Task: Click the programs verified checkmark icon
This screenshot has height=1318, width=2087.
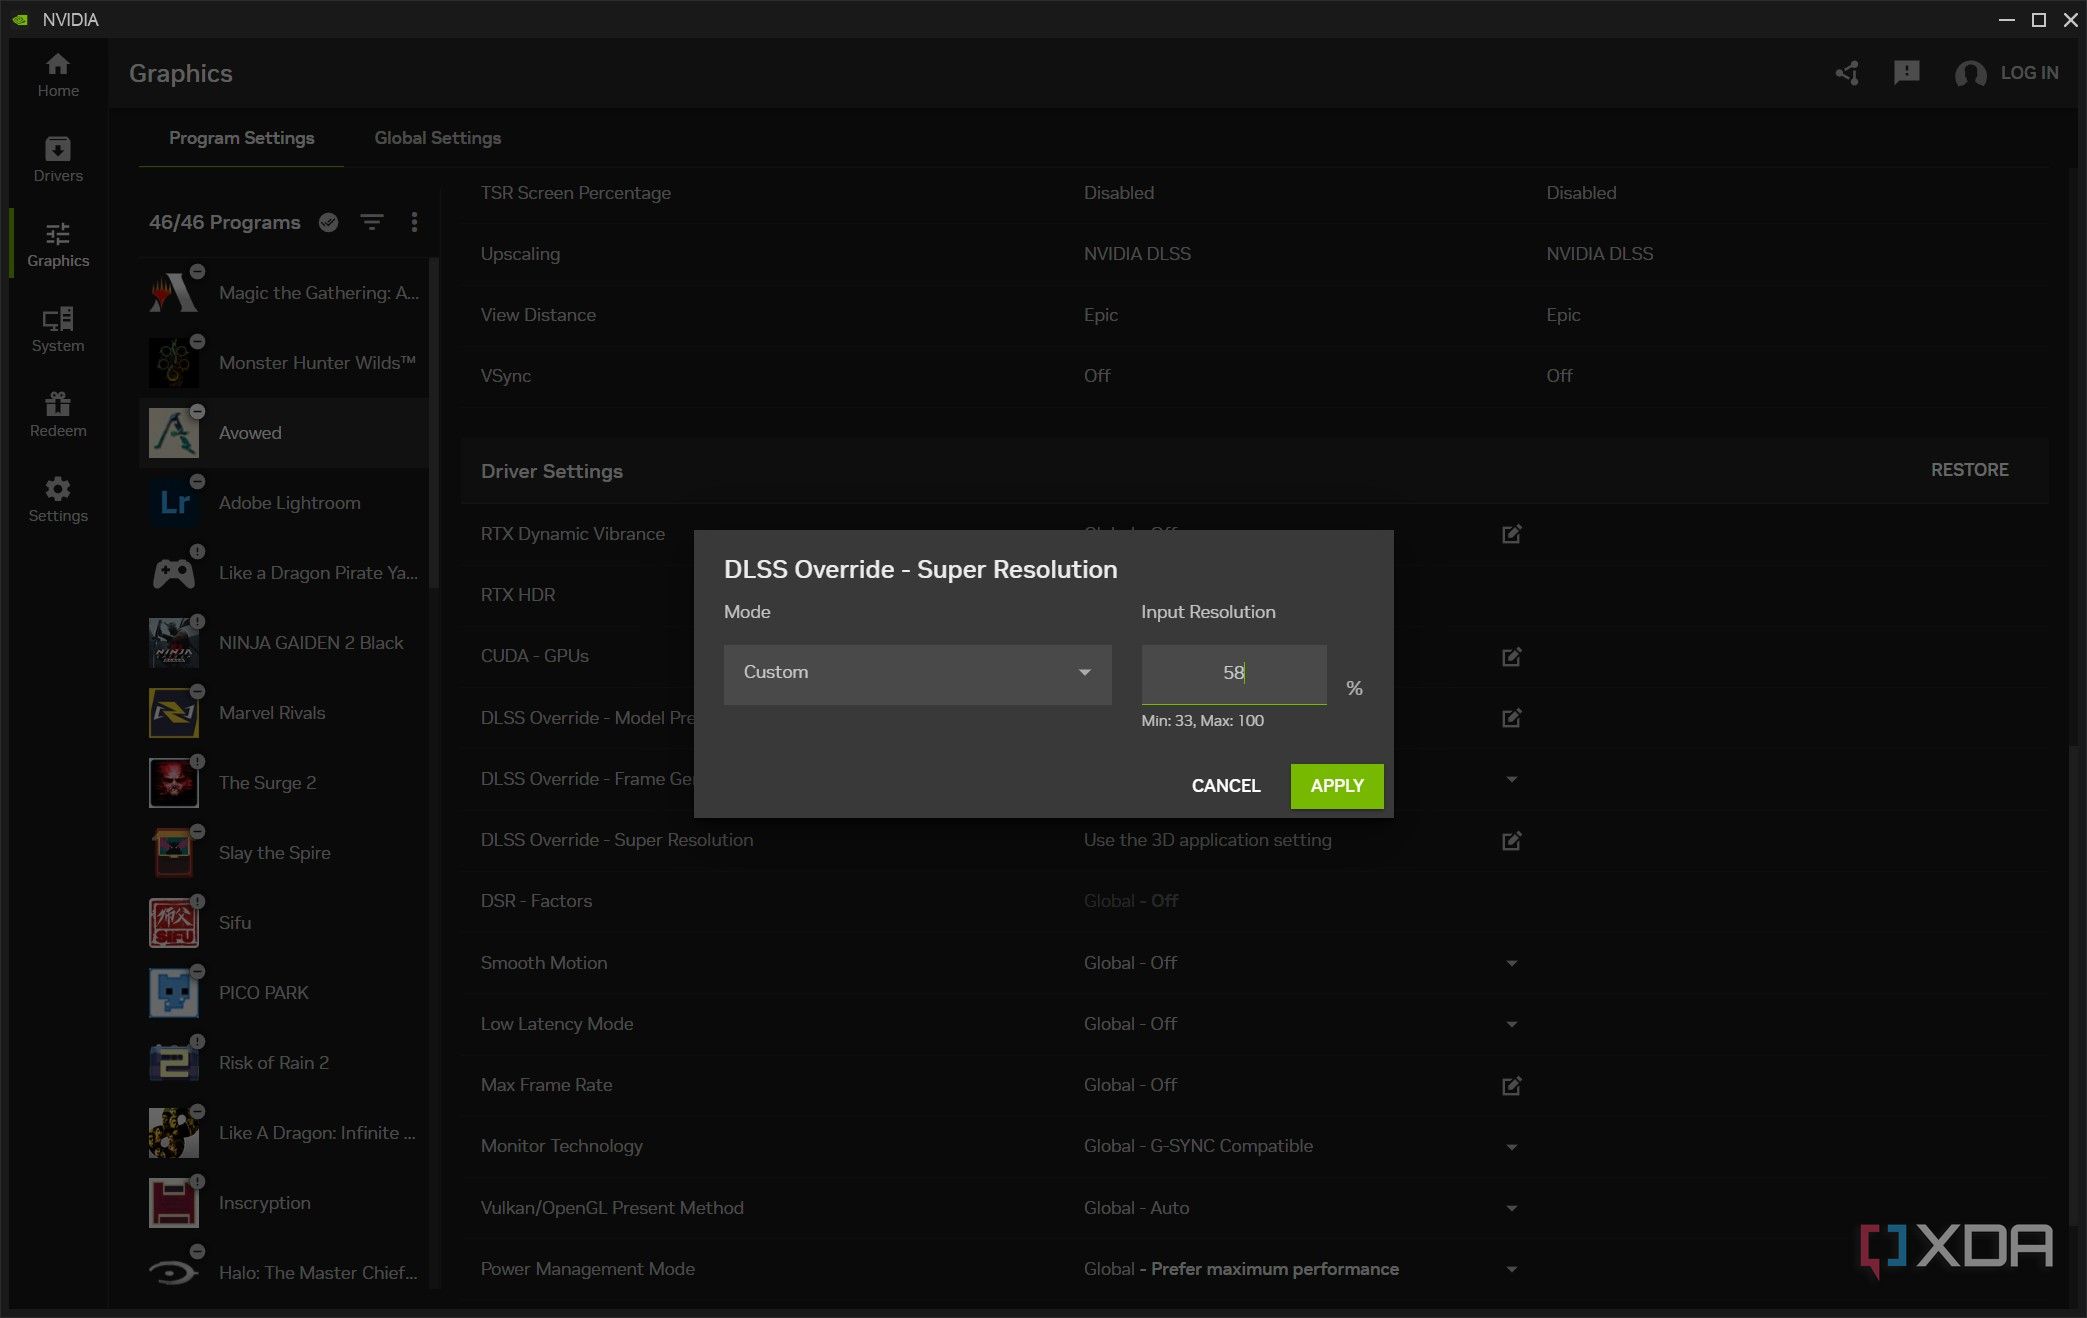Action: pos(328,222)
